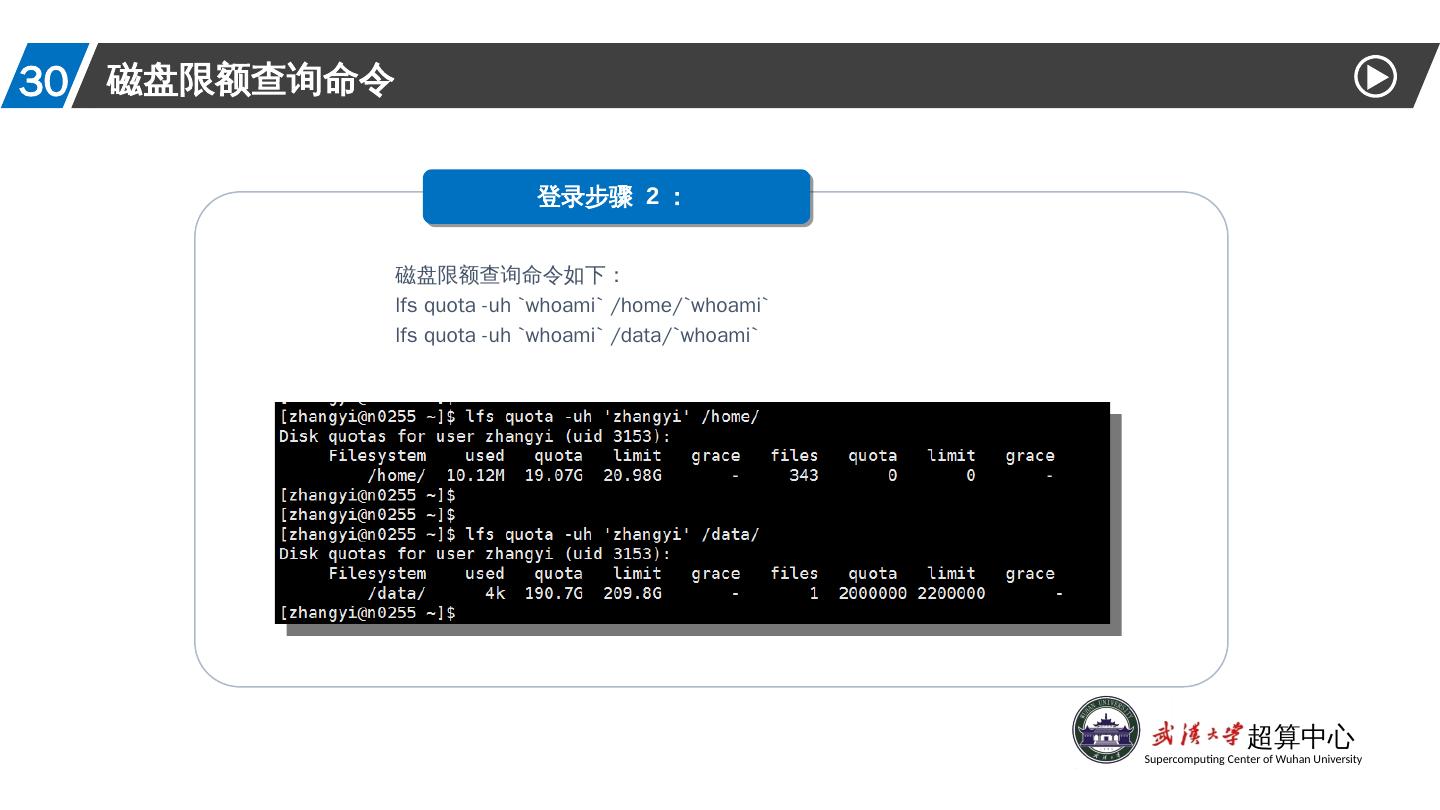
Task: Click terminal command lfs quota -uh 'zhangyi' /home/
Action: [x=612, y=416]
